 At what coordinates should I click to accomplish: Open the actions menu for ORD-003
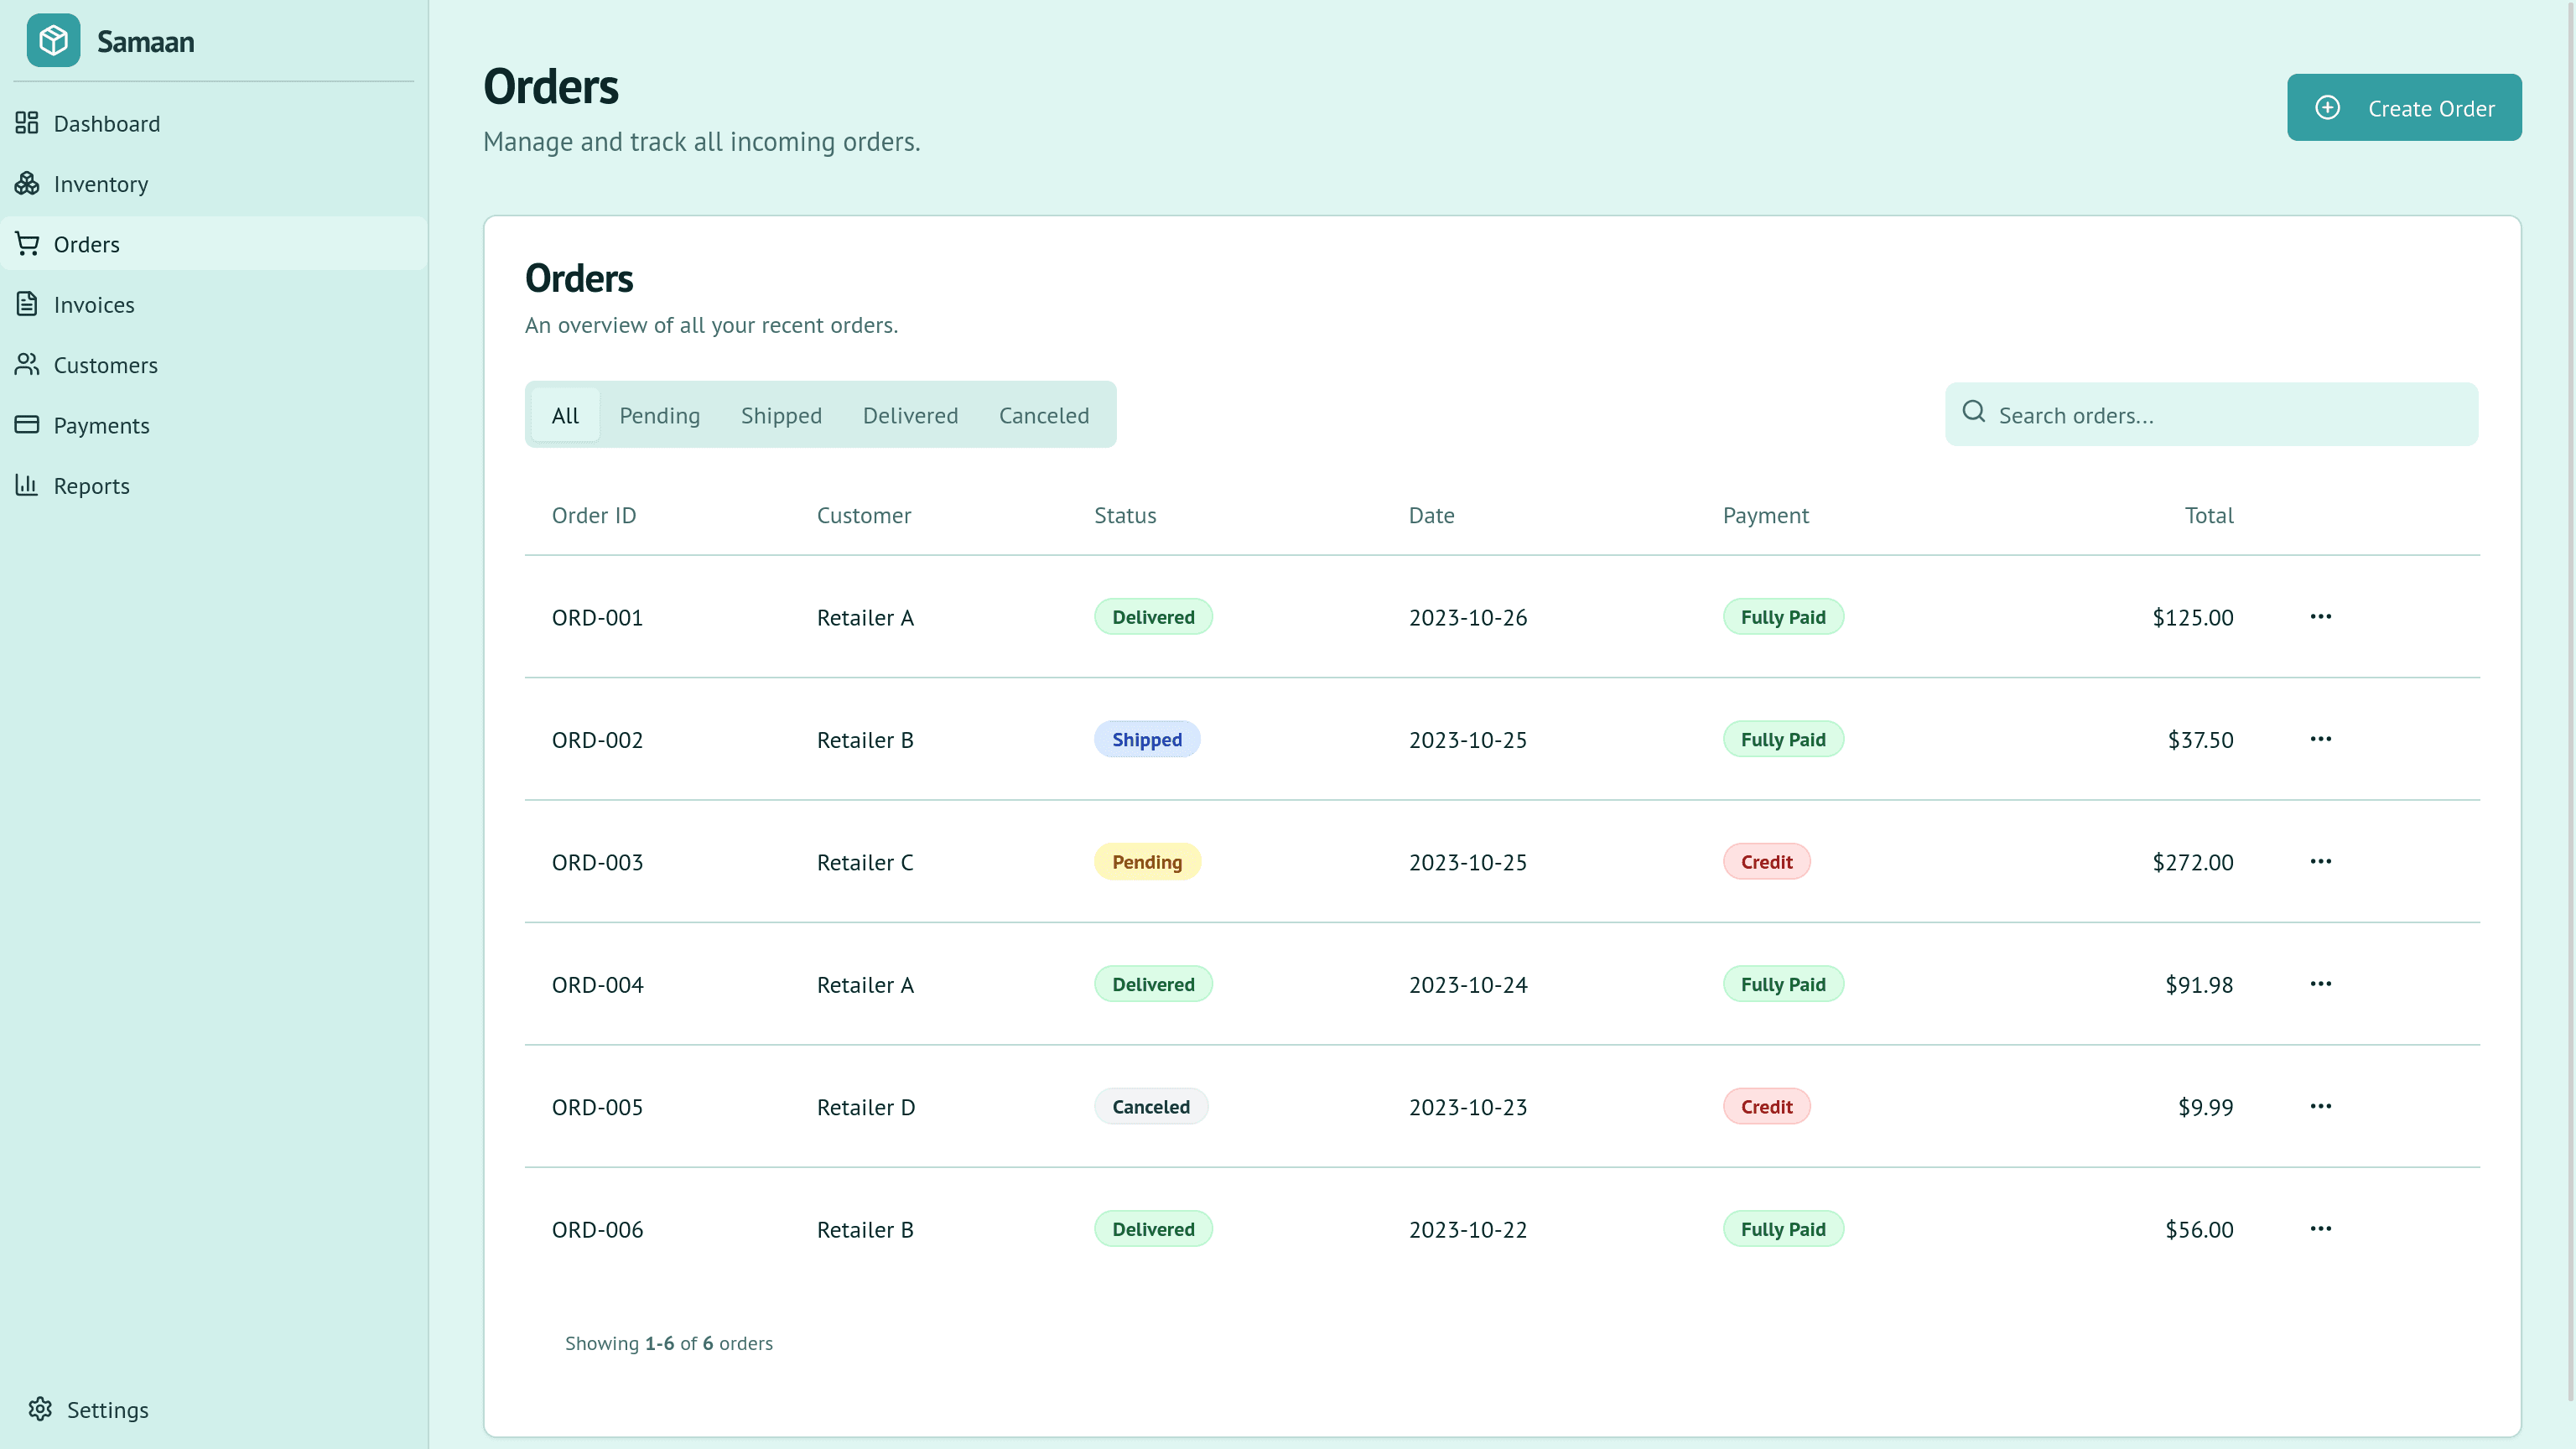coord(2321,861)
